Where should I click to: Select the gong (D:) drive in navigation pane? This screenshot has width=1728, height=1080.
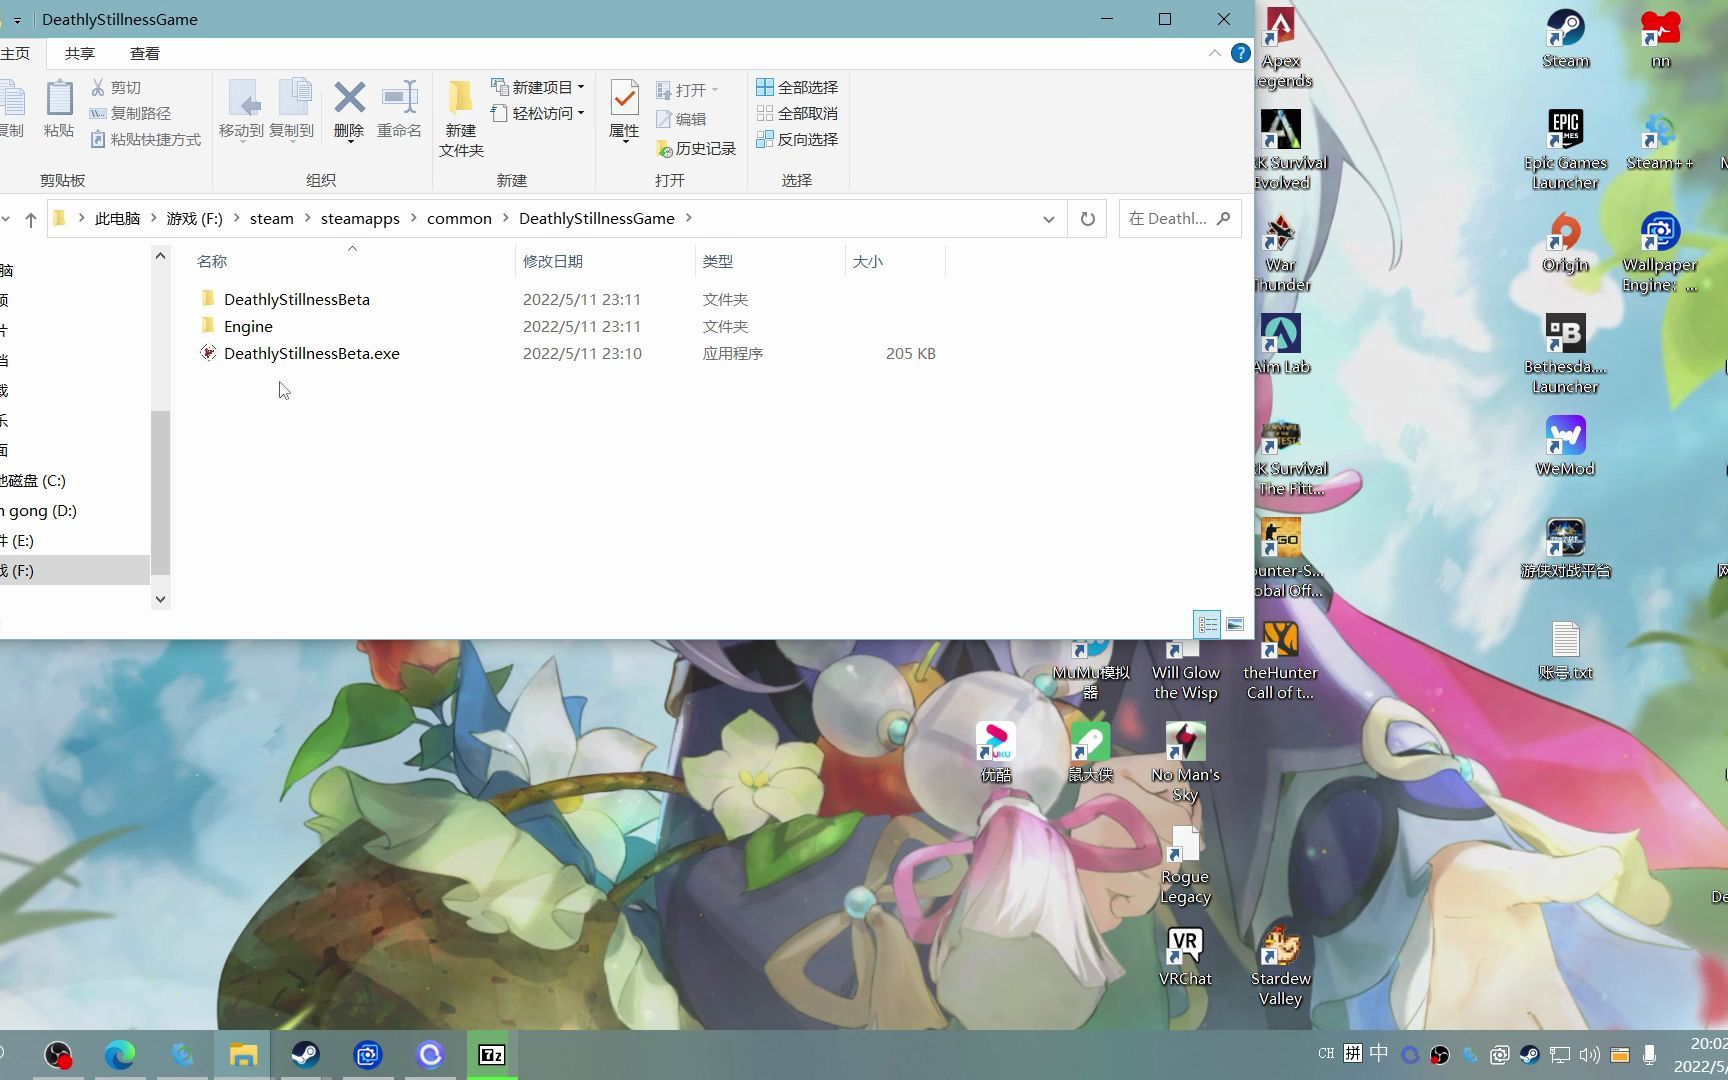(x=40, y=510)
